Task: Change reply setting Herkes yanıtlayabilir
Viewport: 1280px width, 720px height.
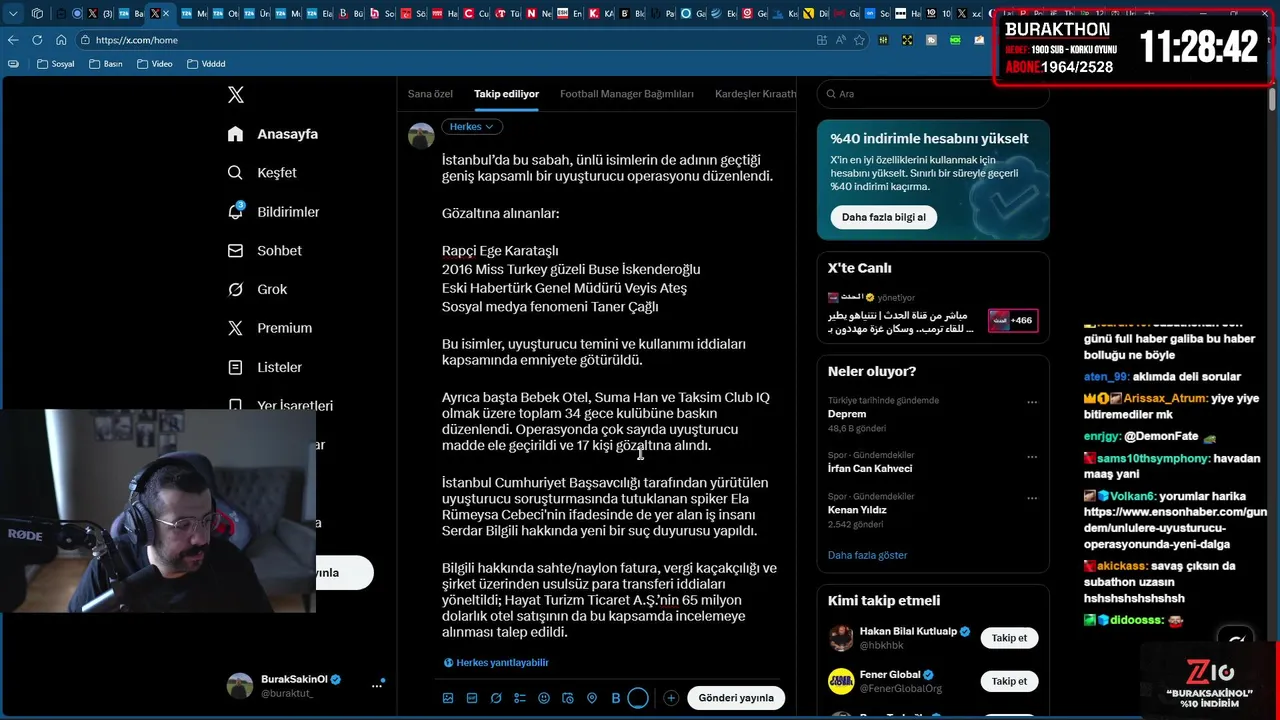Action: point(496,663)
